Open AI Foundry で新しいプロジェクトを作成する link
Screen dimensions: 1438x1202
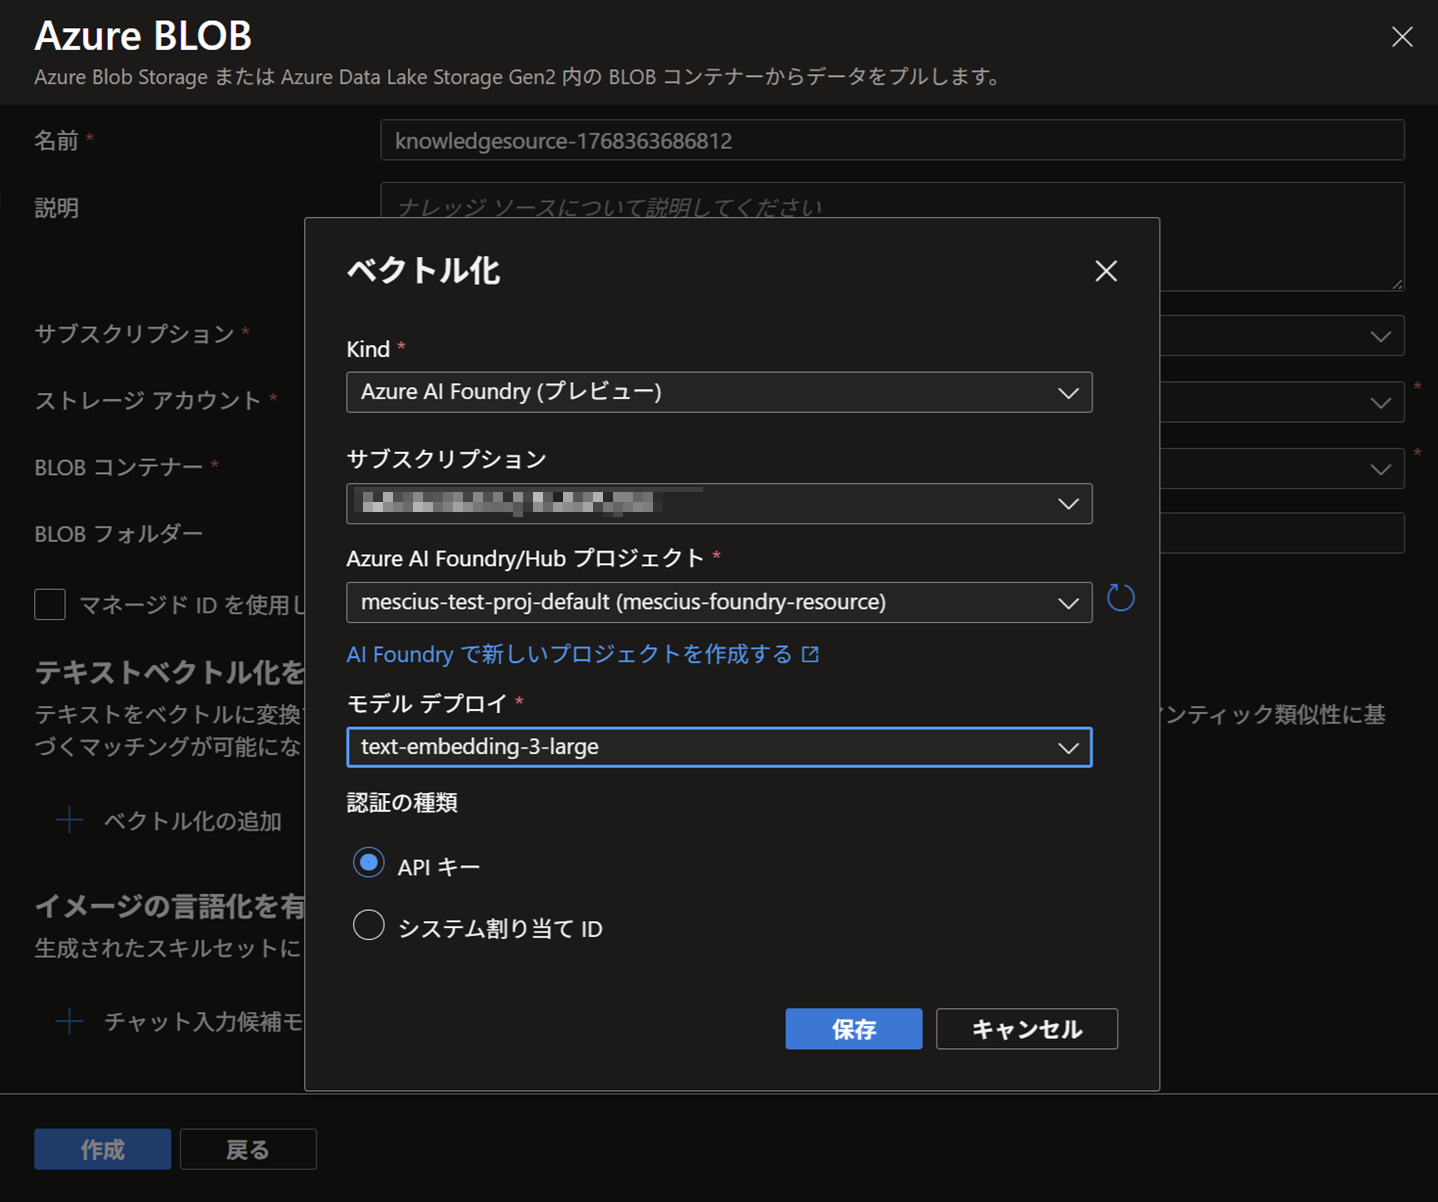click(x=569, y=654)
